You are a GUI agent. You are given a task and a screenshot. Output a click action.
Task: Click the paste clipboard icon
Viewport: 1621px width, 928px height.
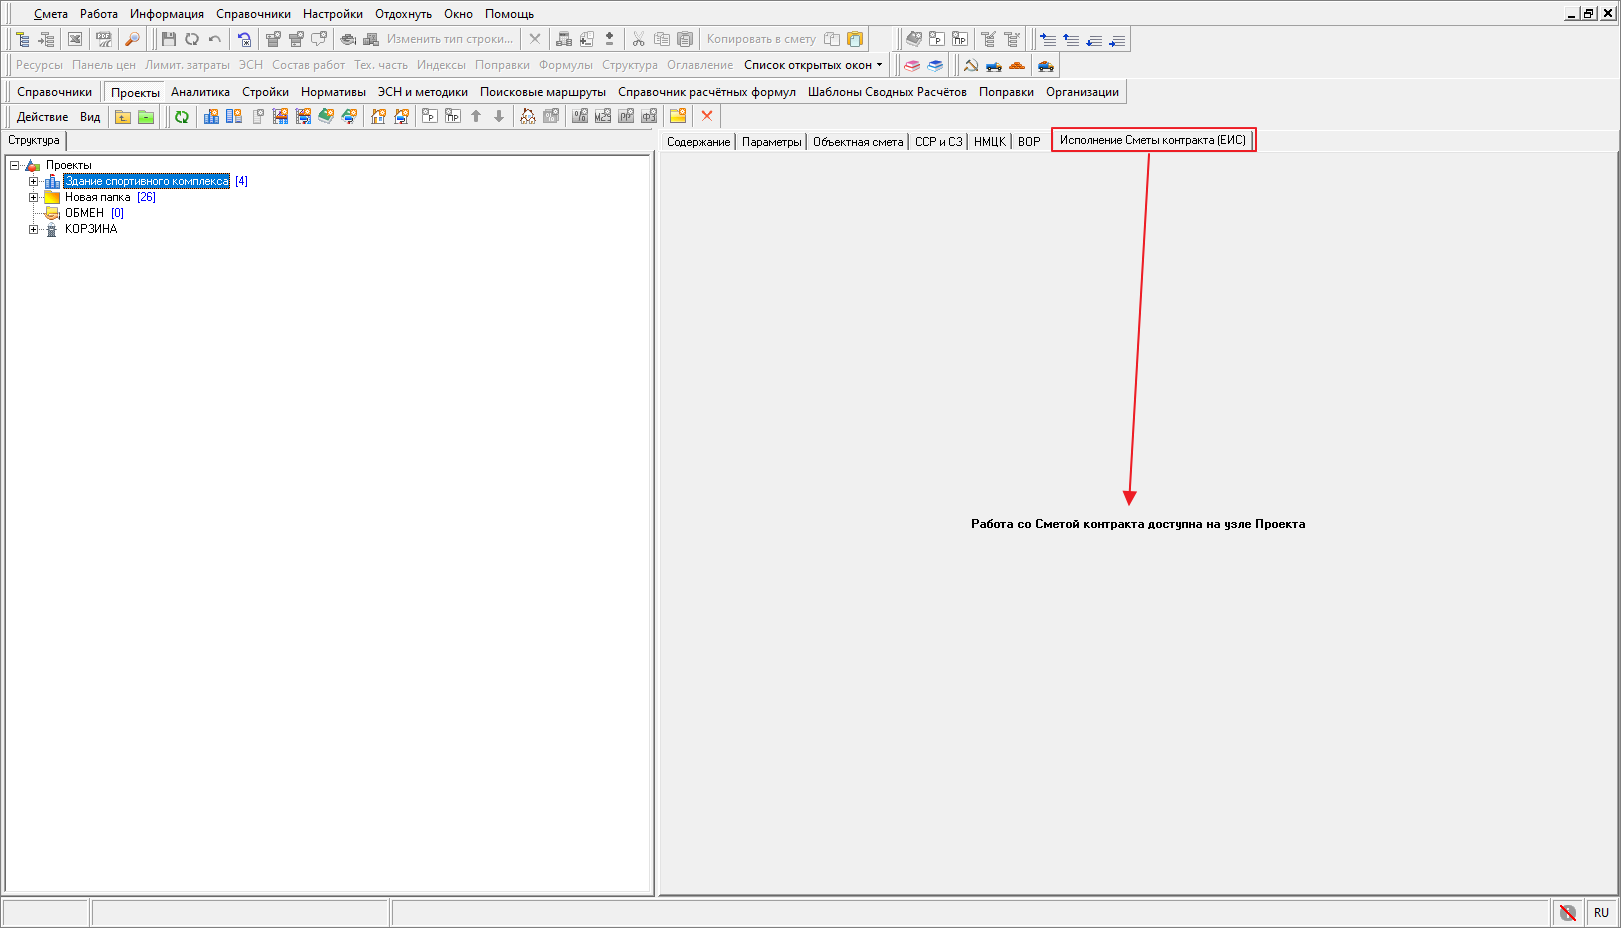tap(685, 39)
